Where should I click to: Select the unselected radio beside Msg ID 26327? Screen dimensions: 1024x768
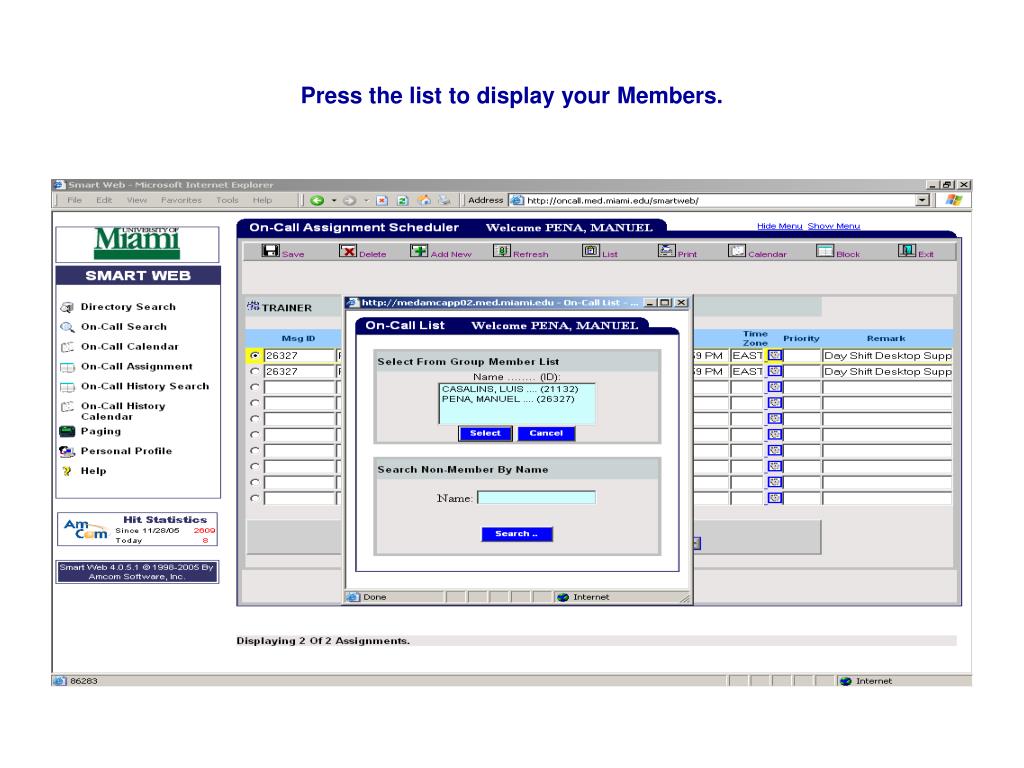[255, 372]
